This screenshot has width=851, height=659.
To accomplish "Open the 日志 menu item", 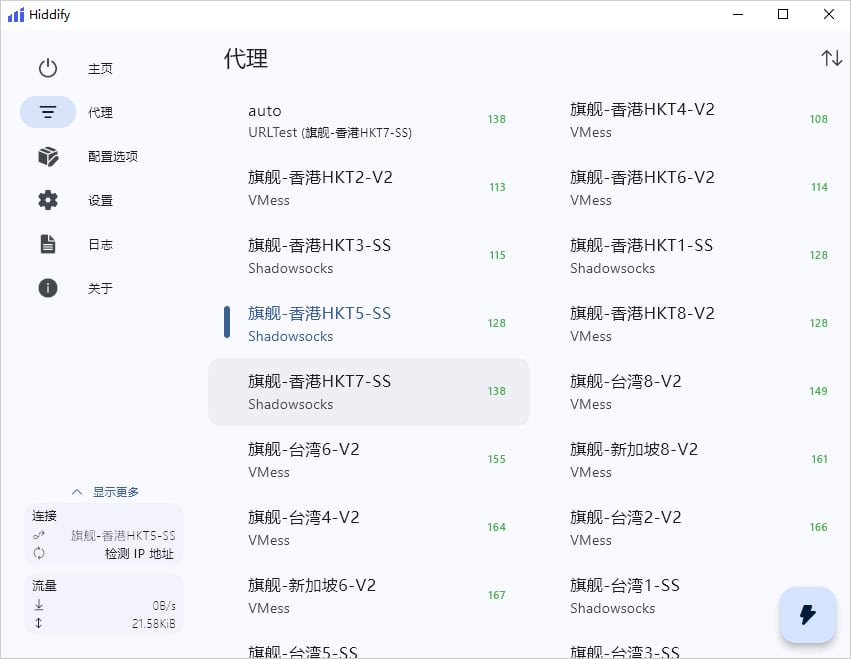I will [x=100, y=244].
